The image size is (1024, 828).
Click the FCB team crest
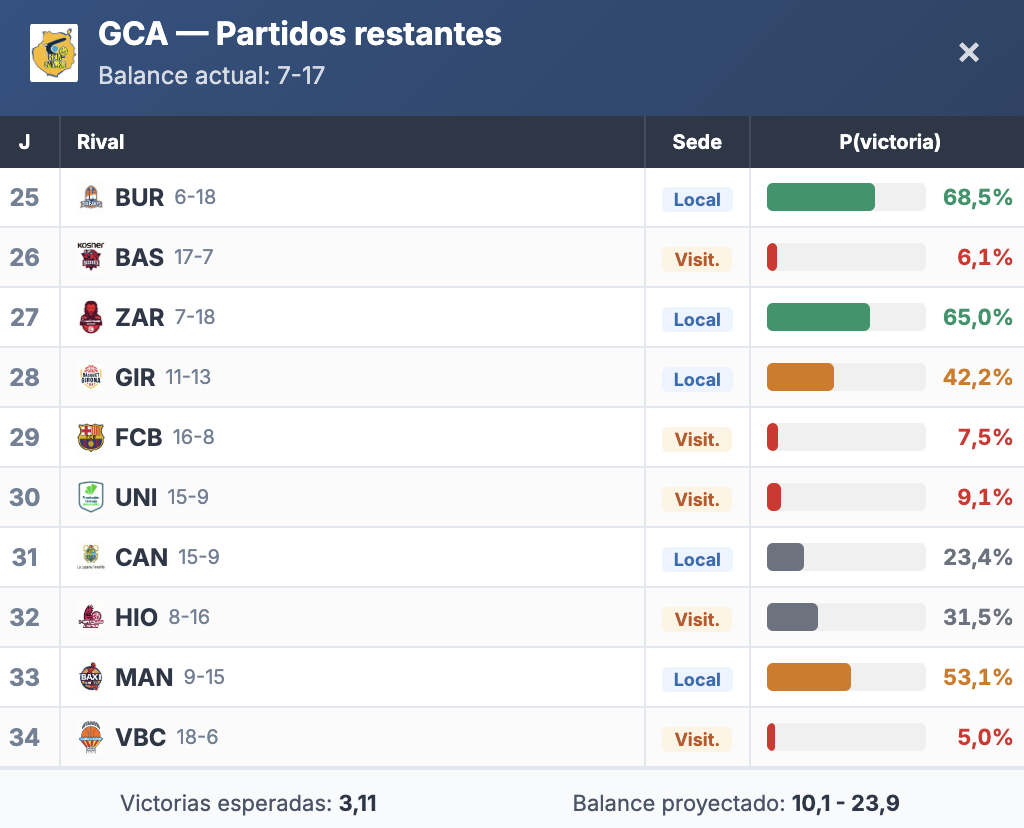pyautogui.click(x=91, y=438)
